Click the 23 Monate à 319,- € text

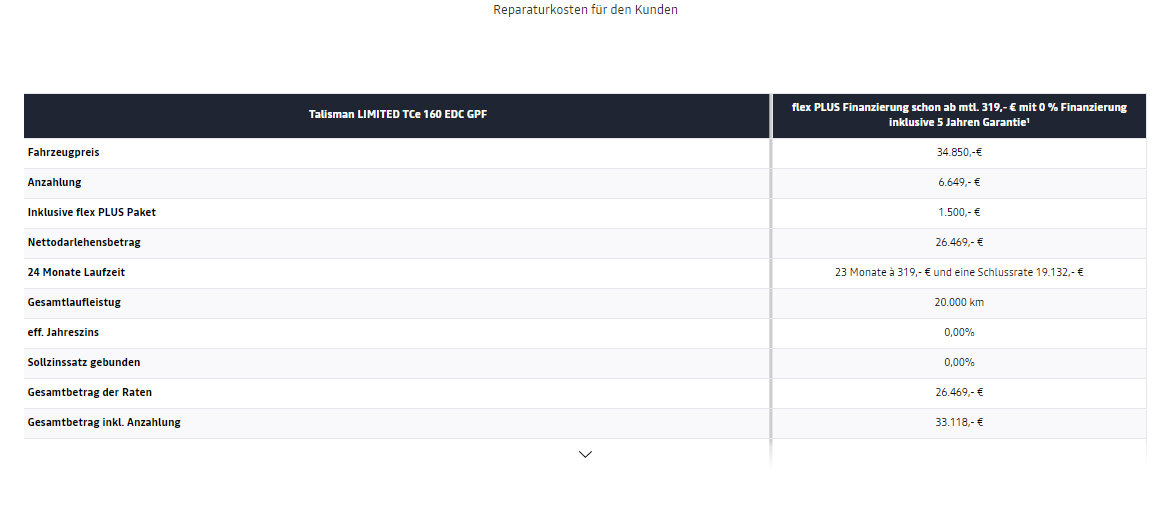point(882,273)
